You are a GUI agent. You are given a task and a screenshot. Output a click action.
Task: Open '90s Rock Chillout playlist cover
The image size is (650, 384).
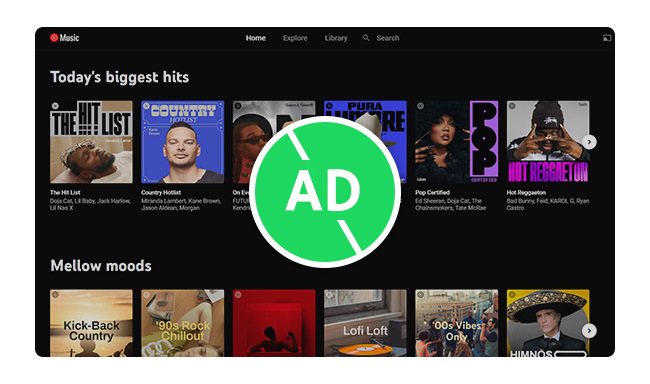182,323
